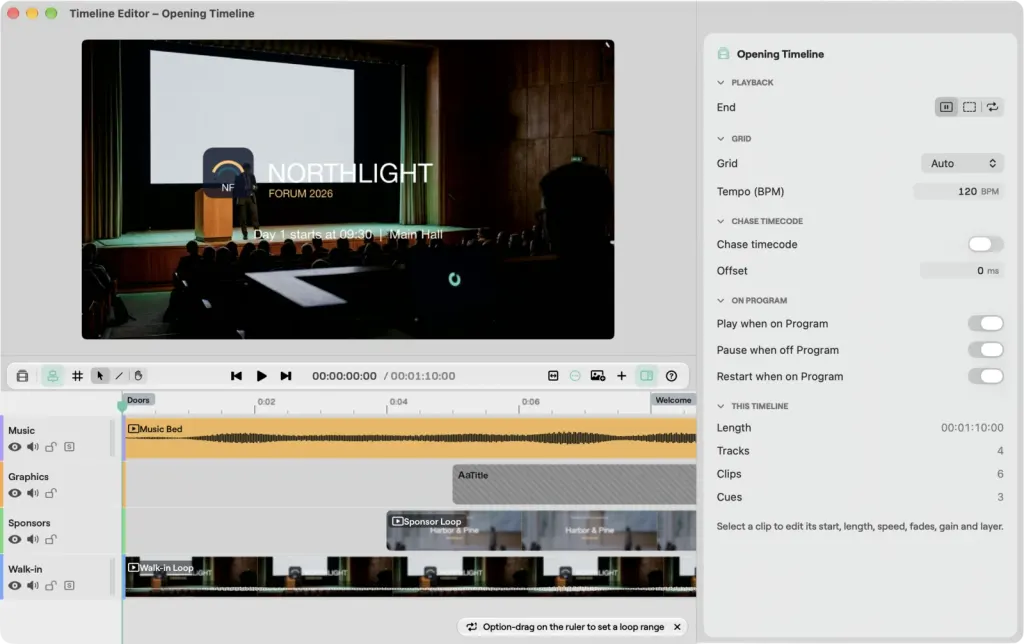Click the Length value 00:01:10:00

pyautogui.click(x=972, y=428)
